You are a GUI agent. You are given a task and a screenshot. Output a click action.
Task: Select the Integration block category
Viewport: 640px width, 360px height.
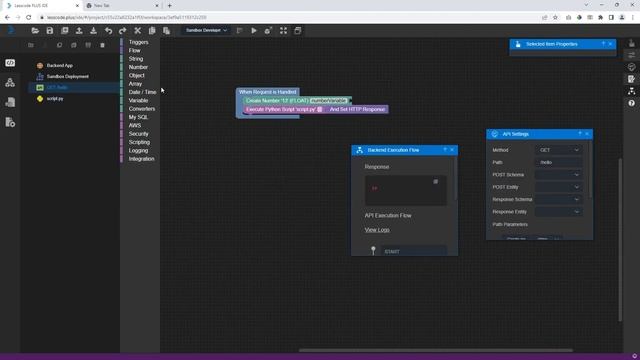pyautogui.click(x=141, y=159)
